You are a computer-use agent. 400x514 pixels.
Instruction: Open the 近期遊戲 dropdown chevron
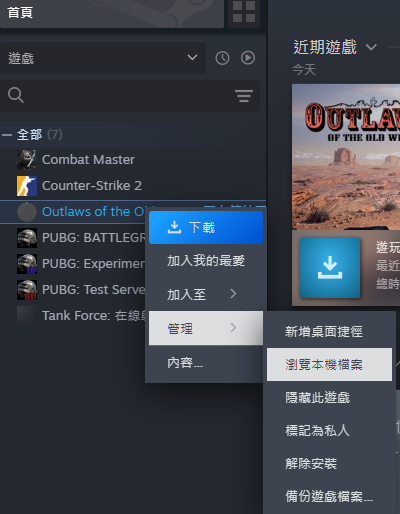[x=371, y=47]
